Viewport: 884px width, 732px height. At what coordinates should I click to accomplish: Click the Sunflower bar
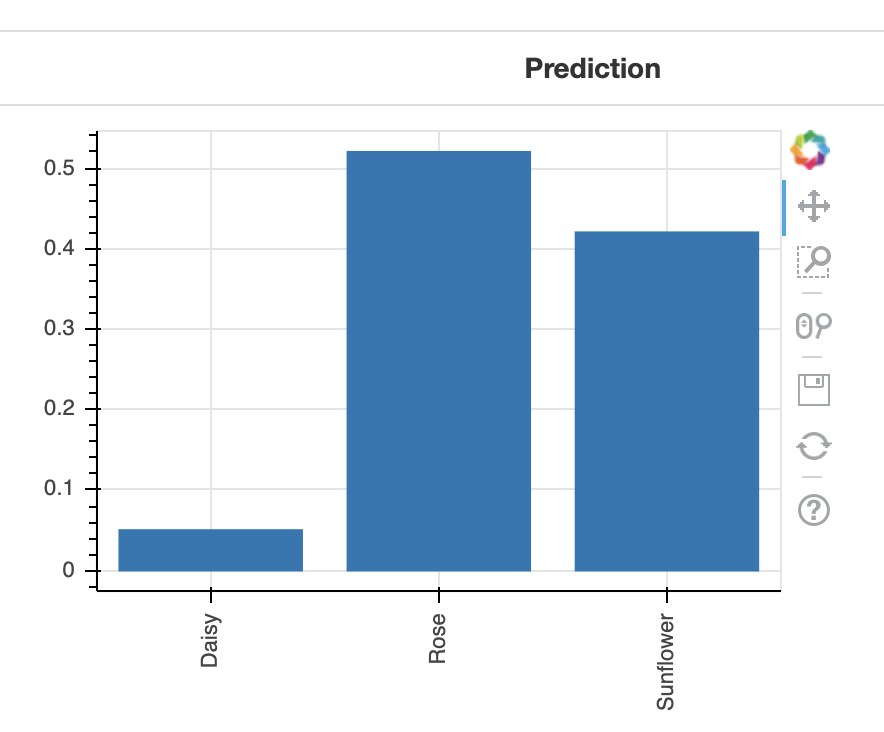pos(666,401)
